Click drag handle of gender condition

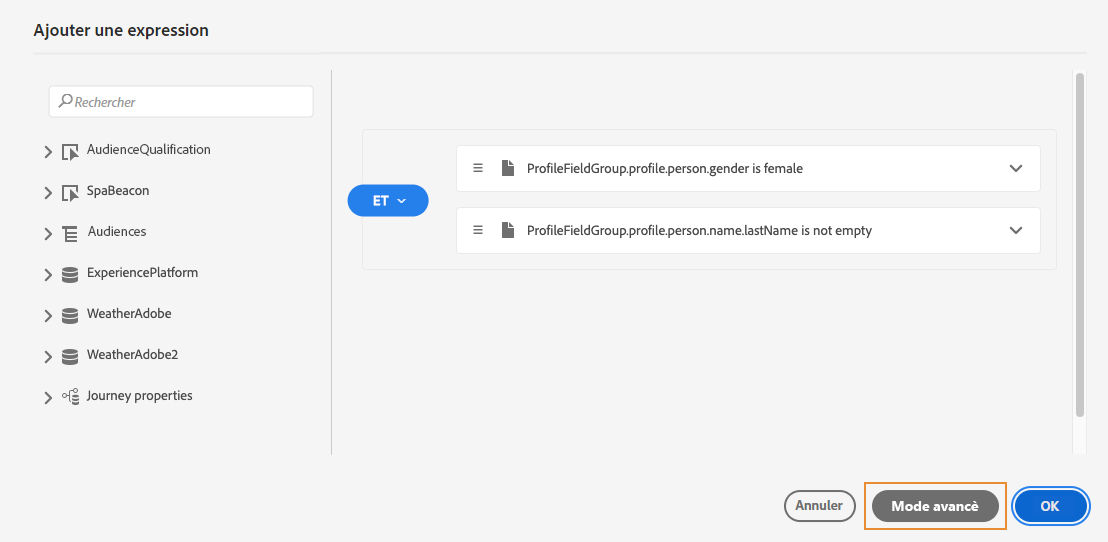[x=478, y=168]
